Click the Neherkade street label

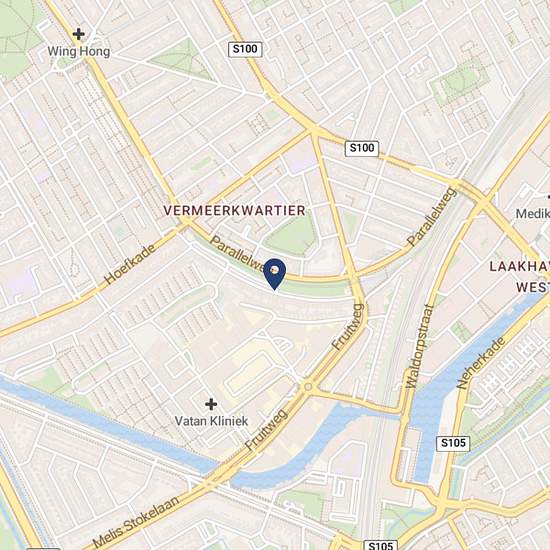click(x=481, y=363)
